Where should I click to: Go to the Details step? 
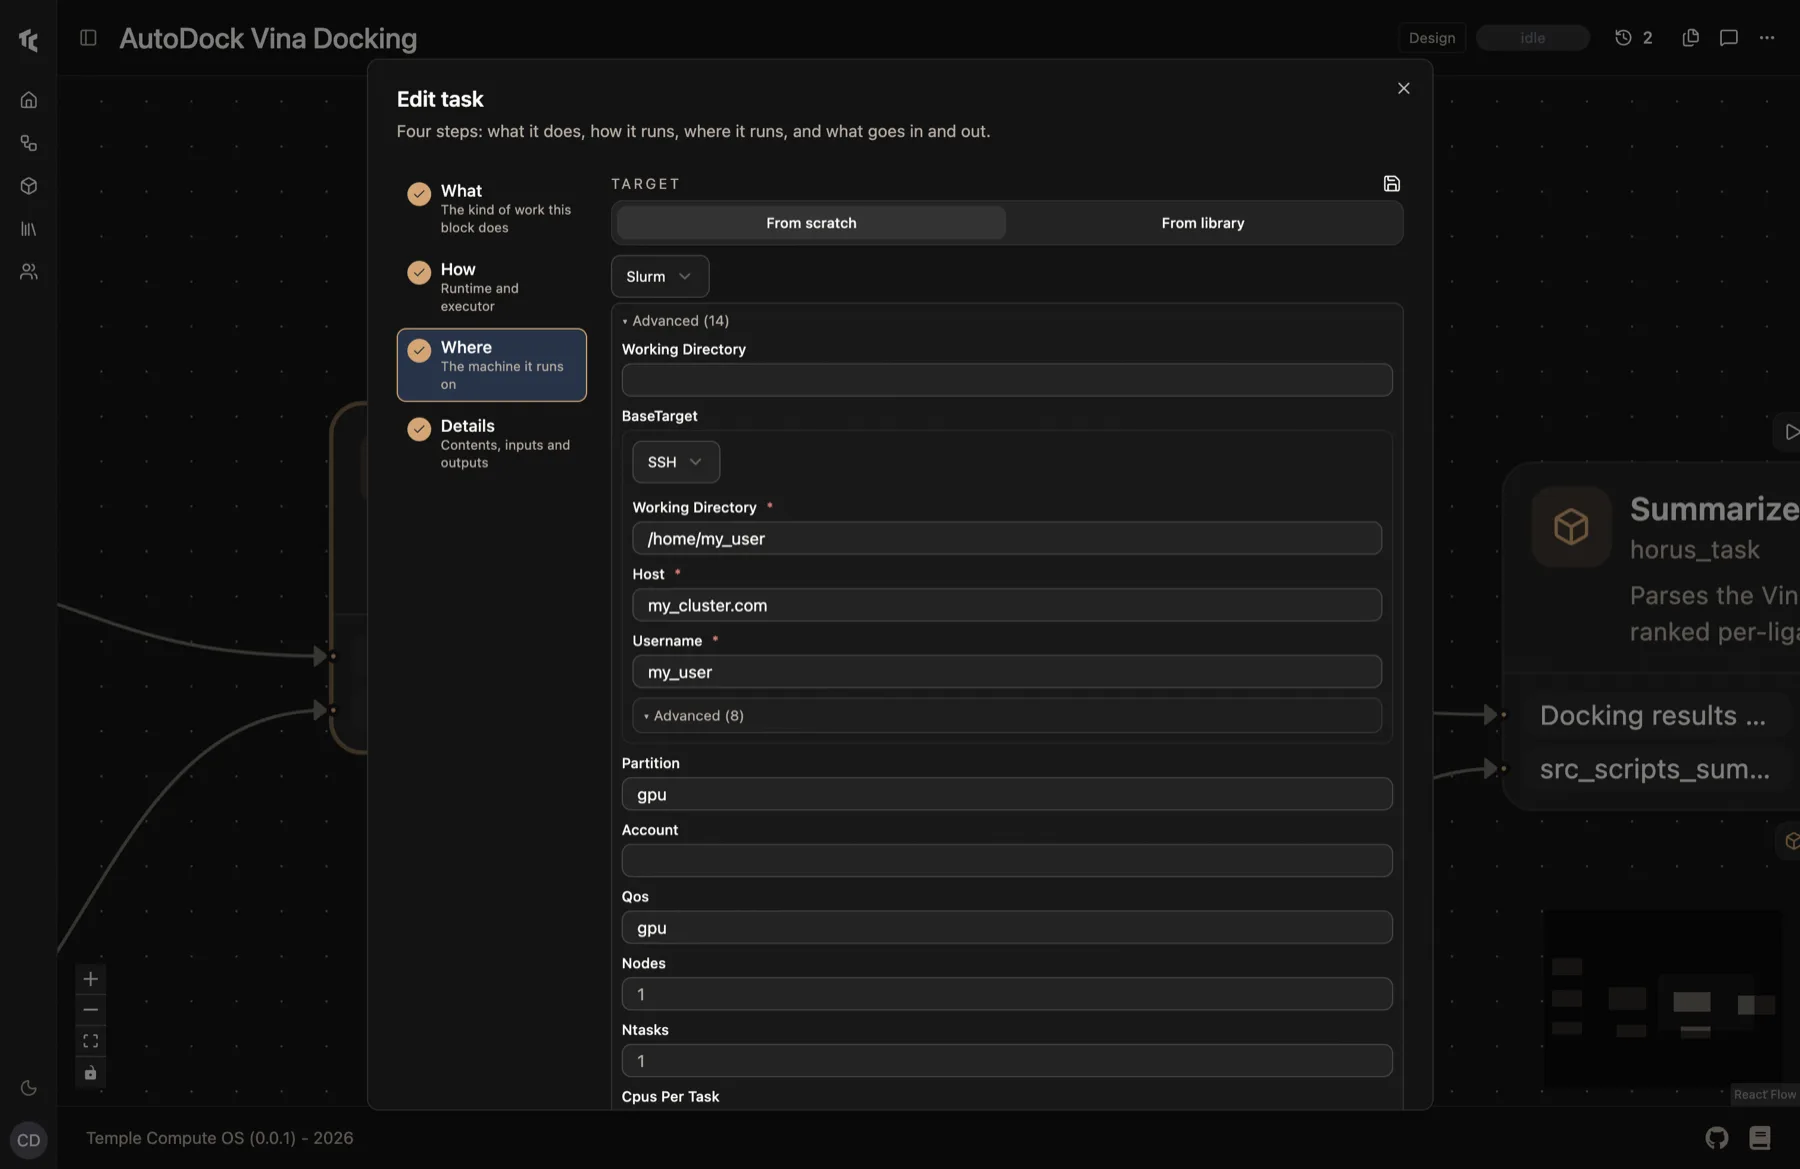(x=491, y=443)
